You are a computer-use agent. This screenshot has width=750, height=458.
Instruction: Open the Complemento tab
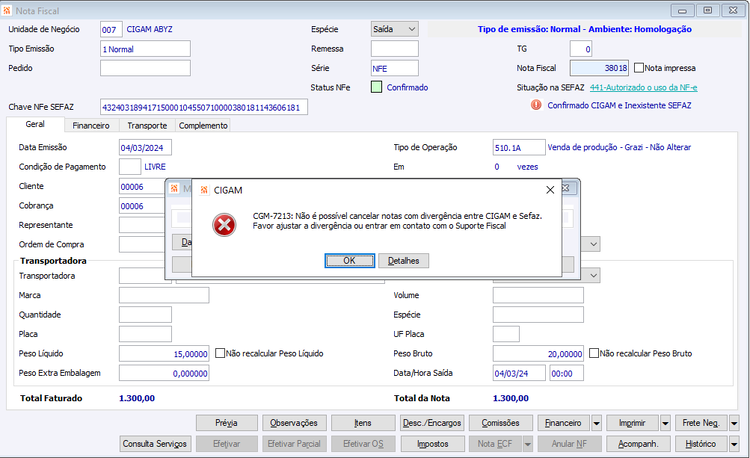pyautogui.click(x=203, y=126)
